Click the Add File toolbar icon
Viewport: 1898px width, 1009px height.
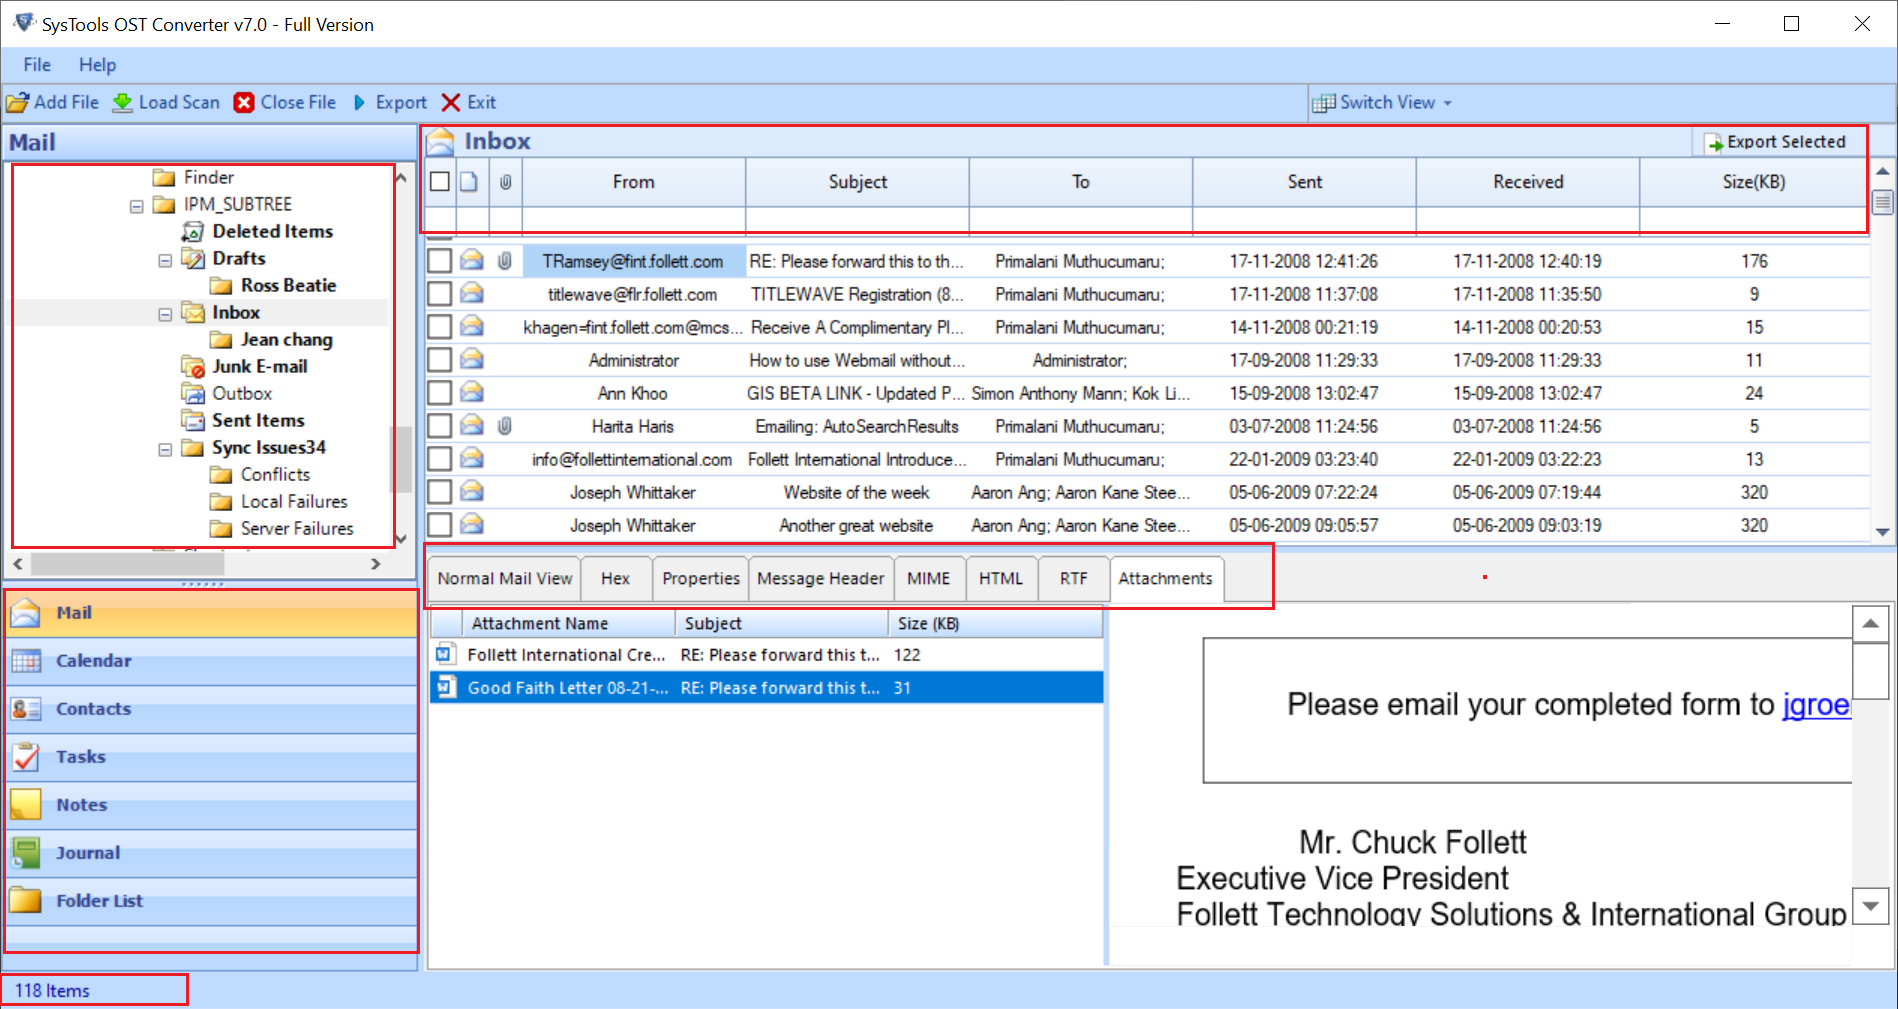(18, 103)
